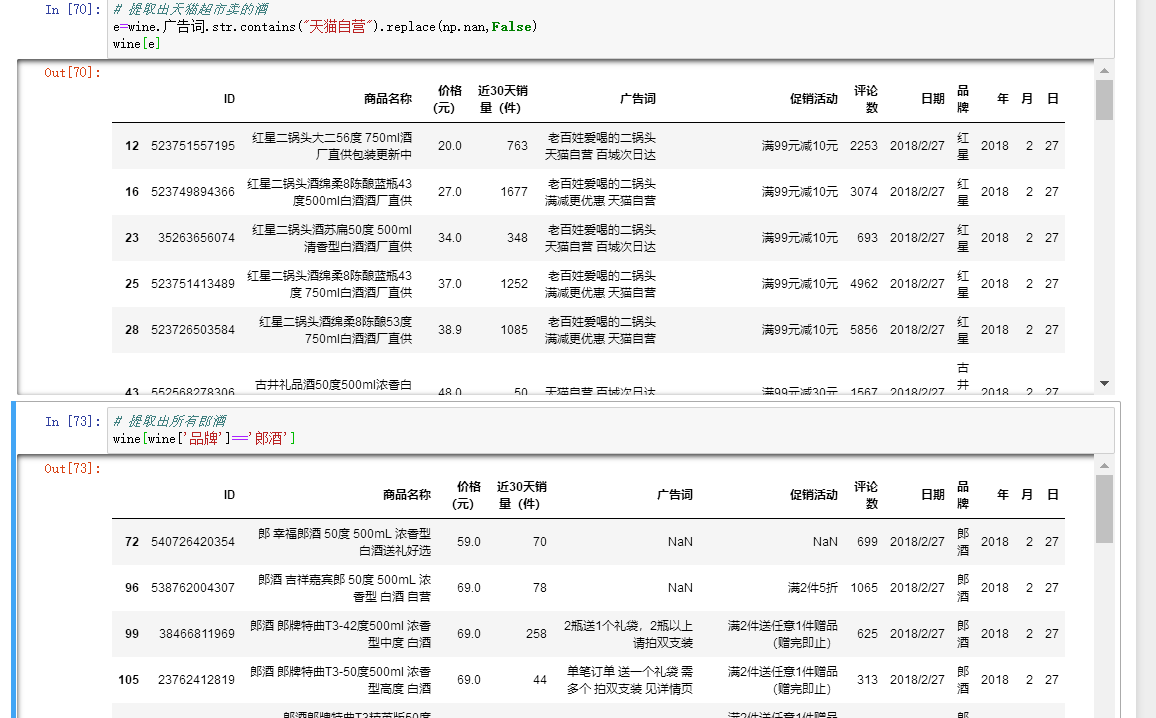Click scrollbar thumb of Out[70] output
Screen dimensions: 1156x718
tap(1104, 100)
